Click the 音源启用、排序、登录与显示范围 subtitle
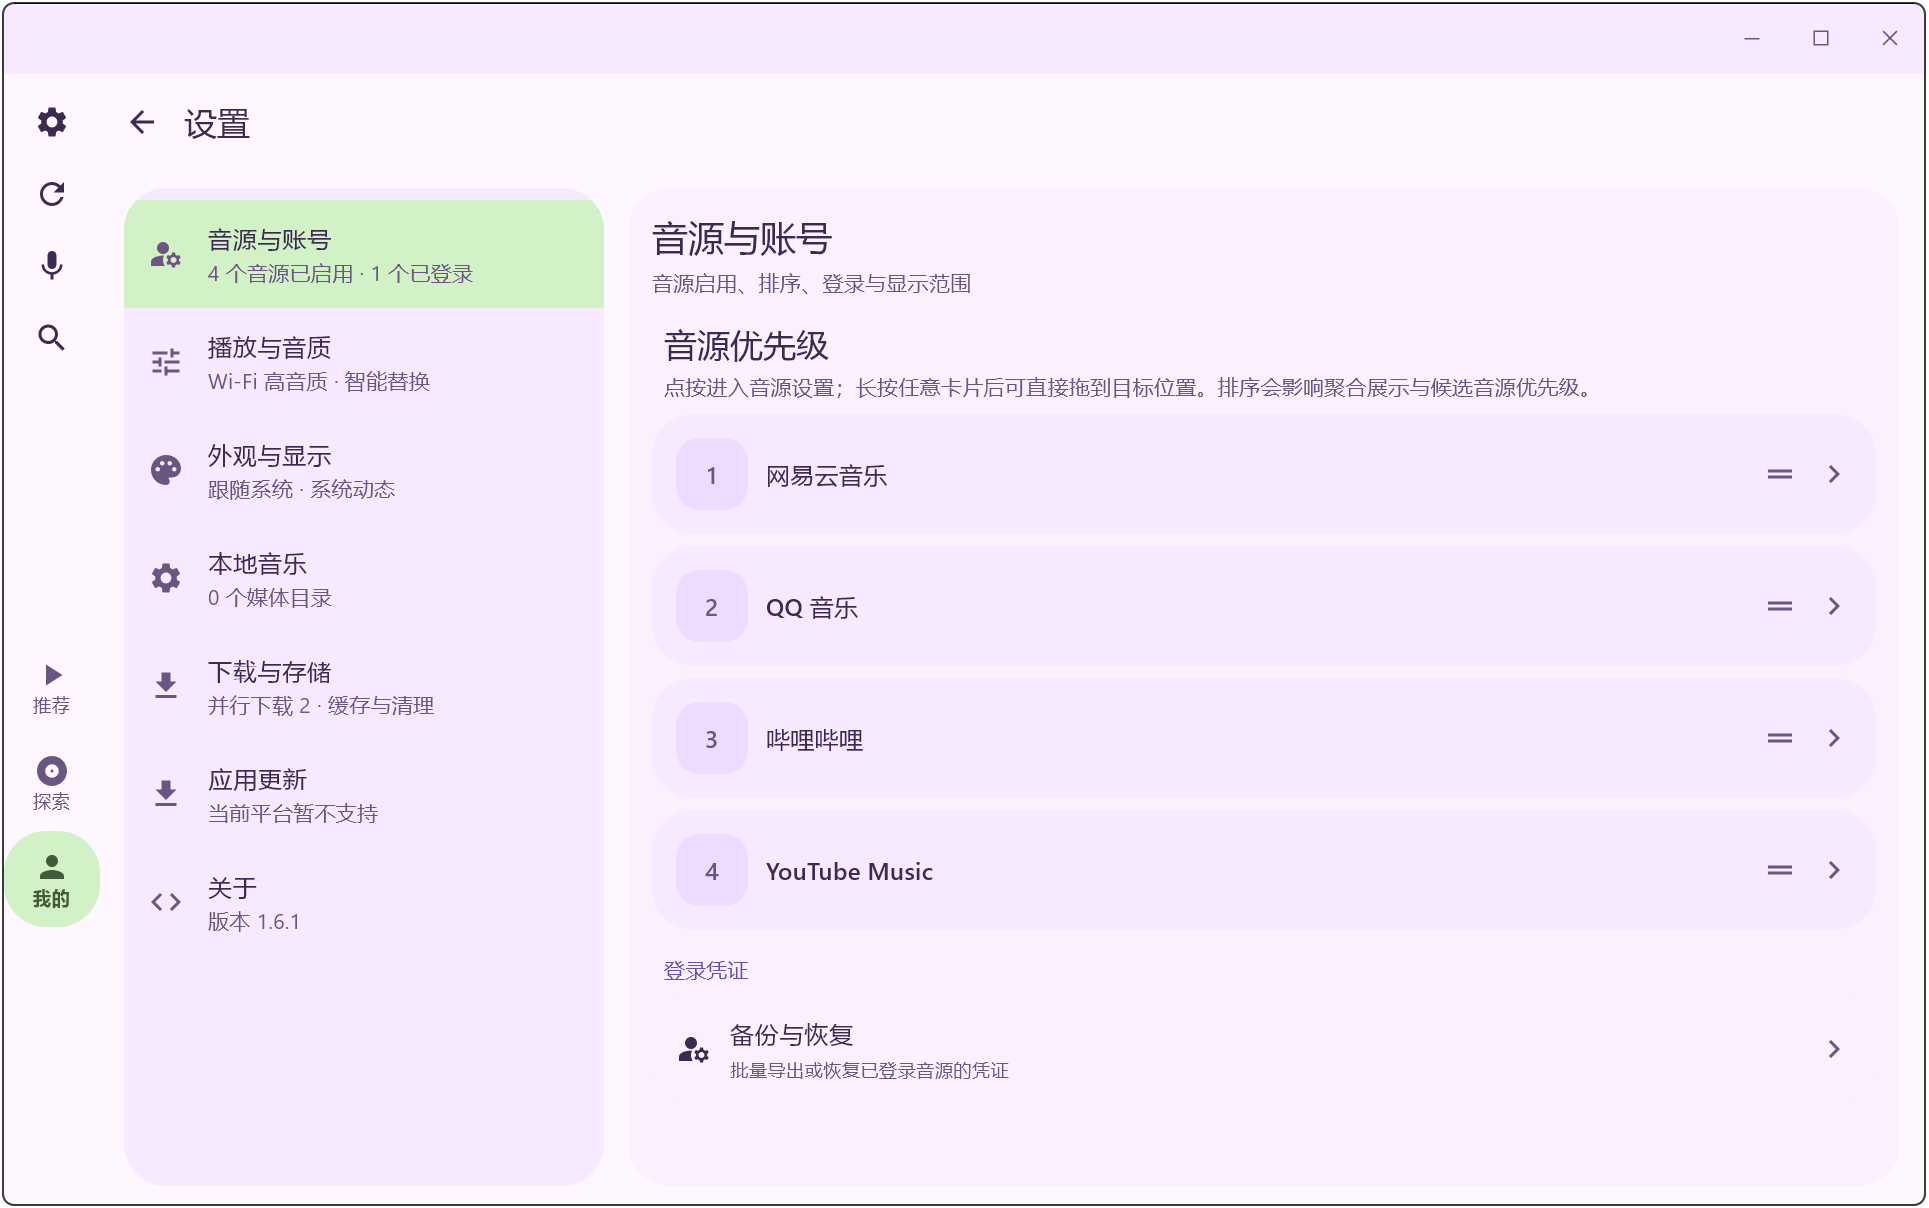The image size is (1929, 1208). tap(812, 284)
